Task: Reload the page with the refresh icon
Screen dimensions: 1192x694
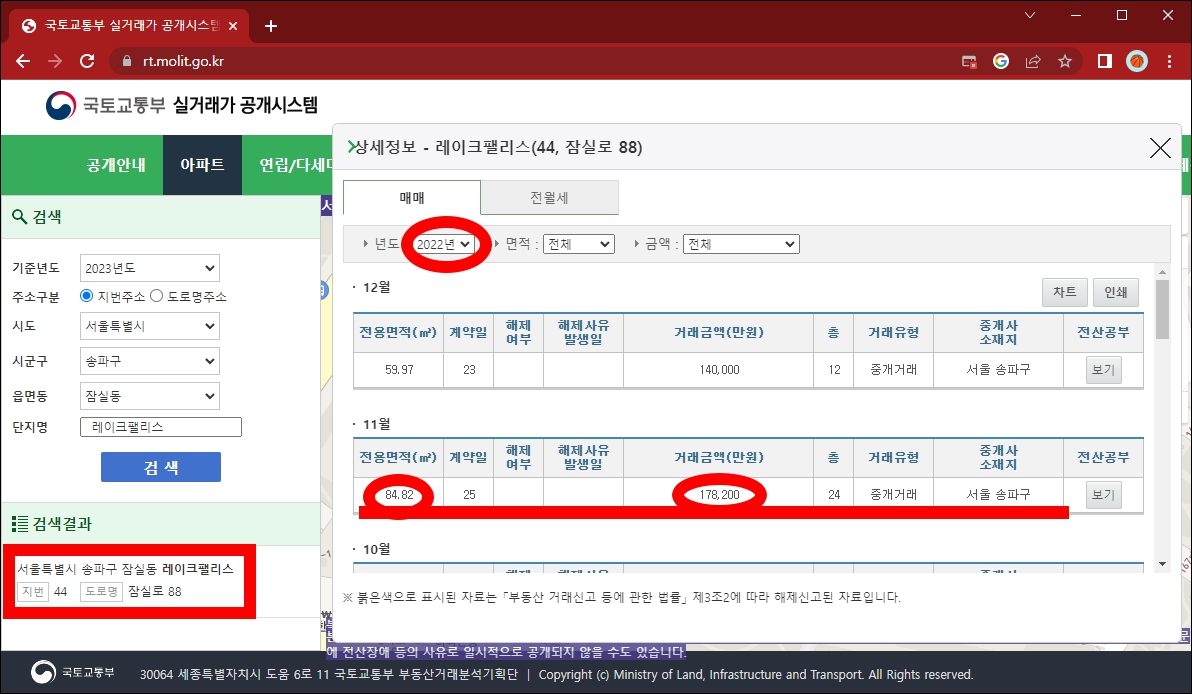Action: point(87,60)
